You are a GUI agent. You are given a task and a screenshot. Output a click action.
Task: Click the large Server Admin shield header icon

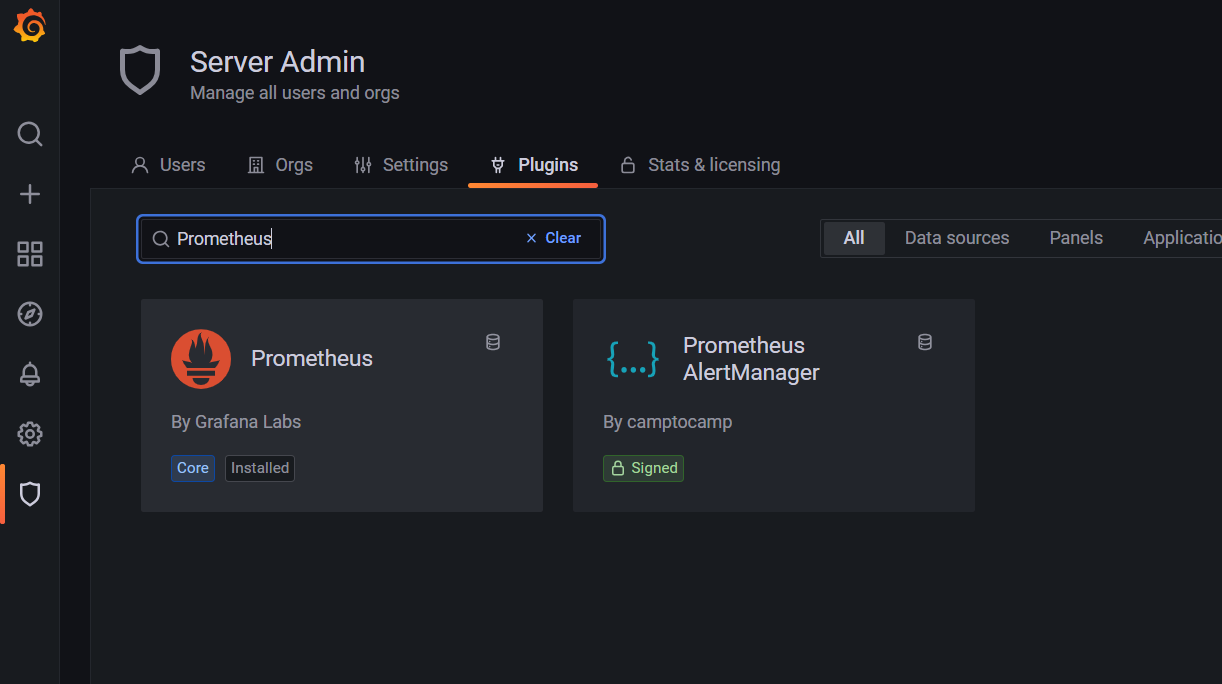pos(140,70)
